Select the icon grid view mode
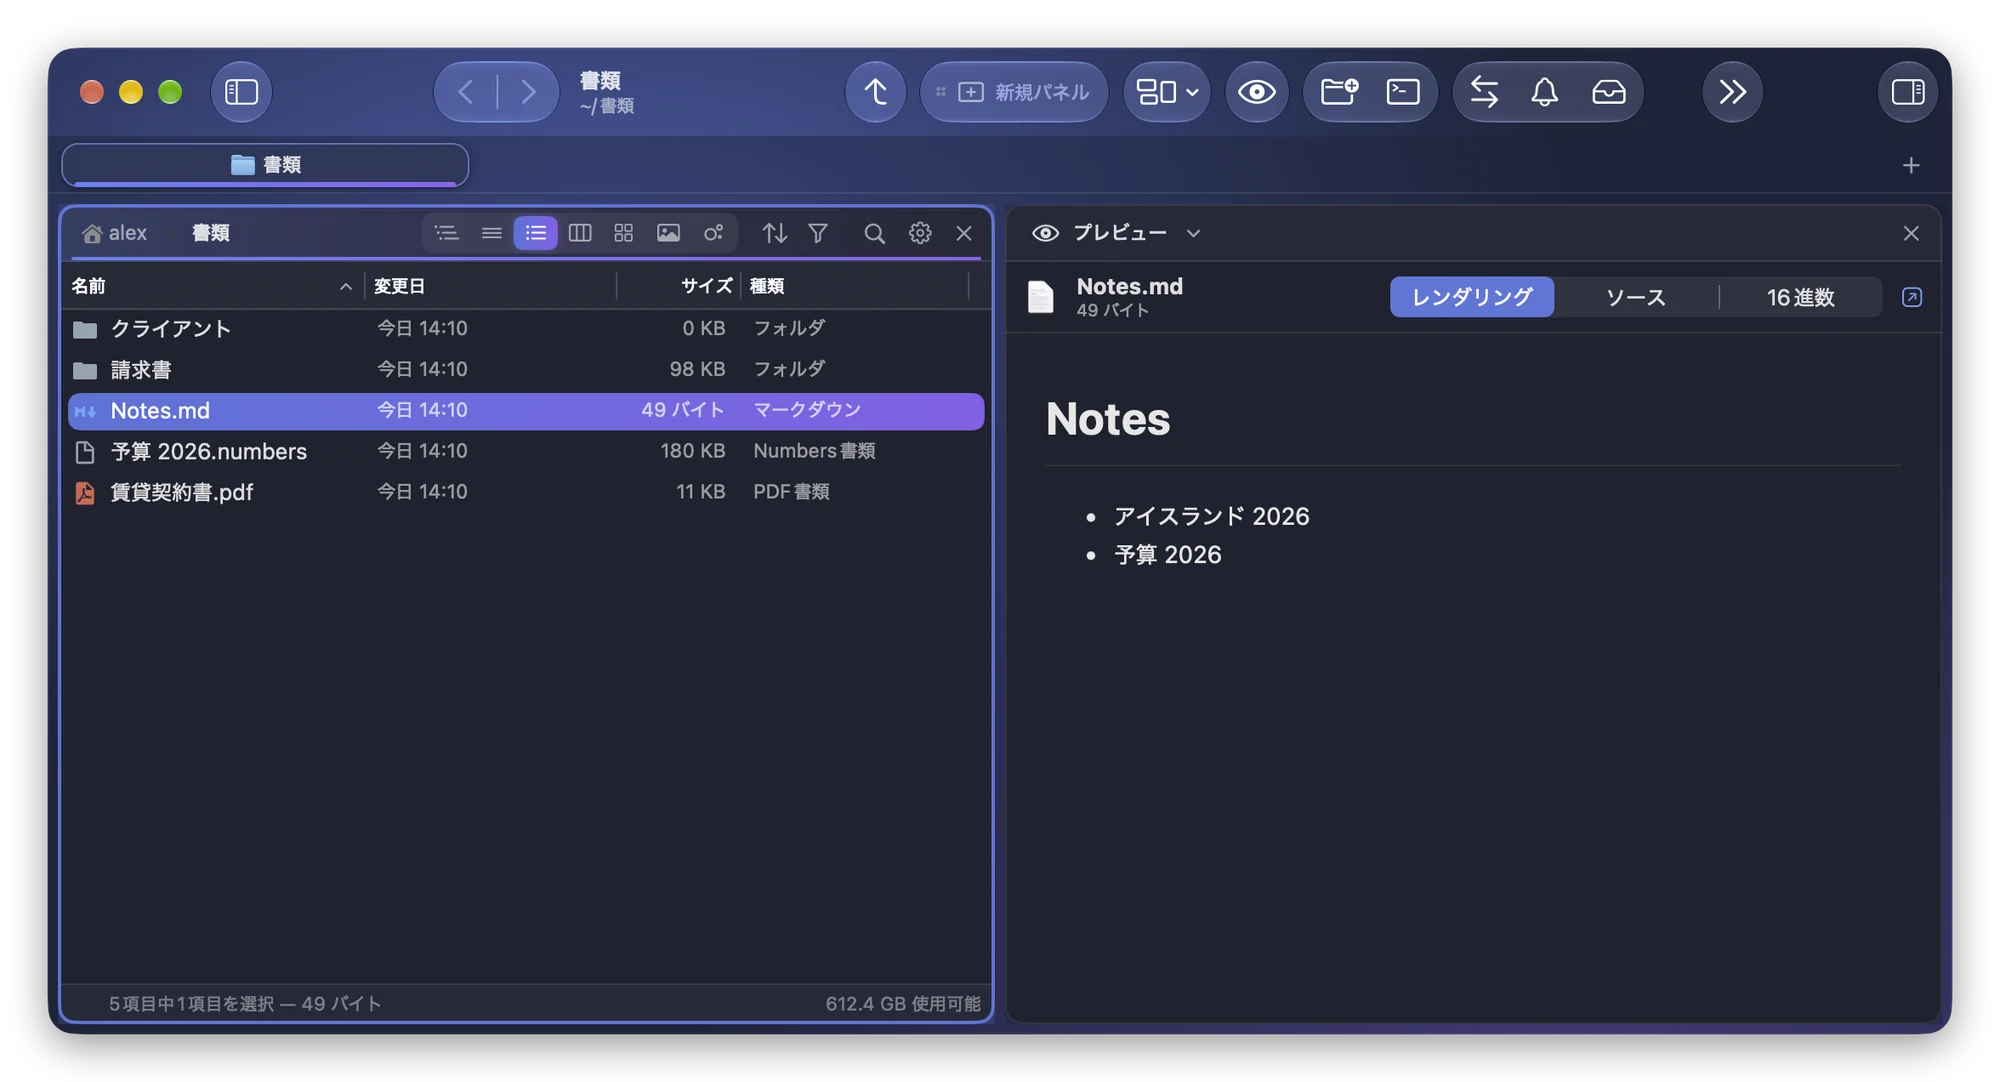Image resolution: width=2000 pixels, height=1082 pixels. tap(624, 233)
